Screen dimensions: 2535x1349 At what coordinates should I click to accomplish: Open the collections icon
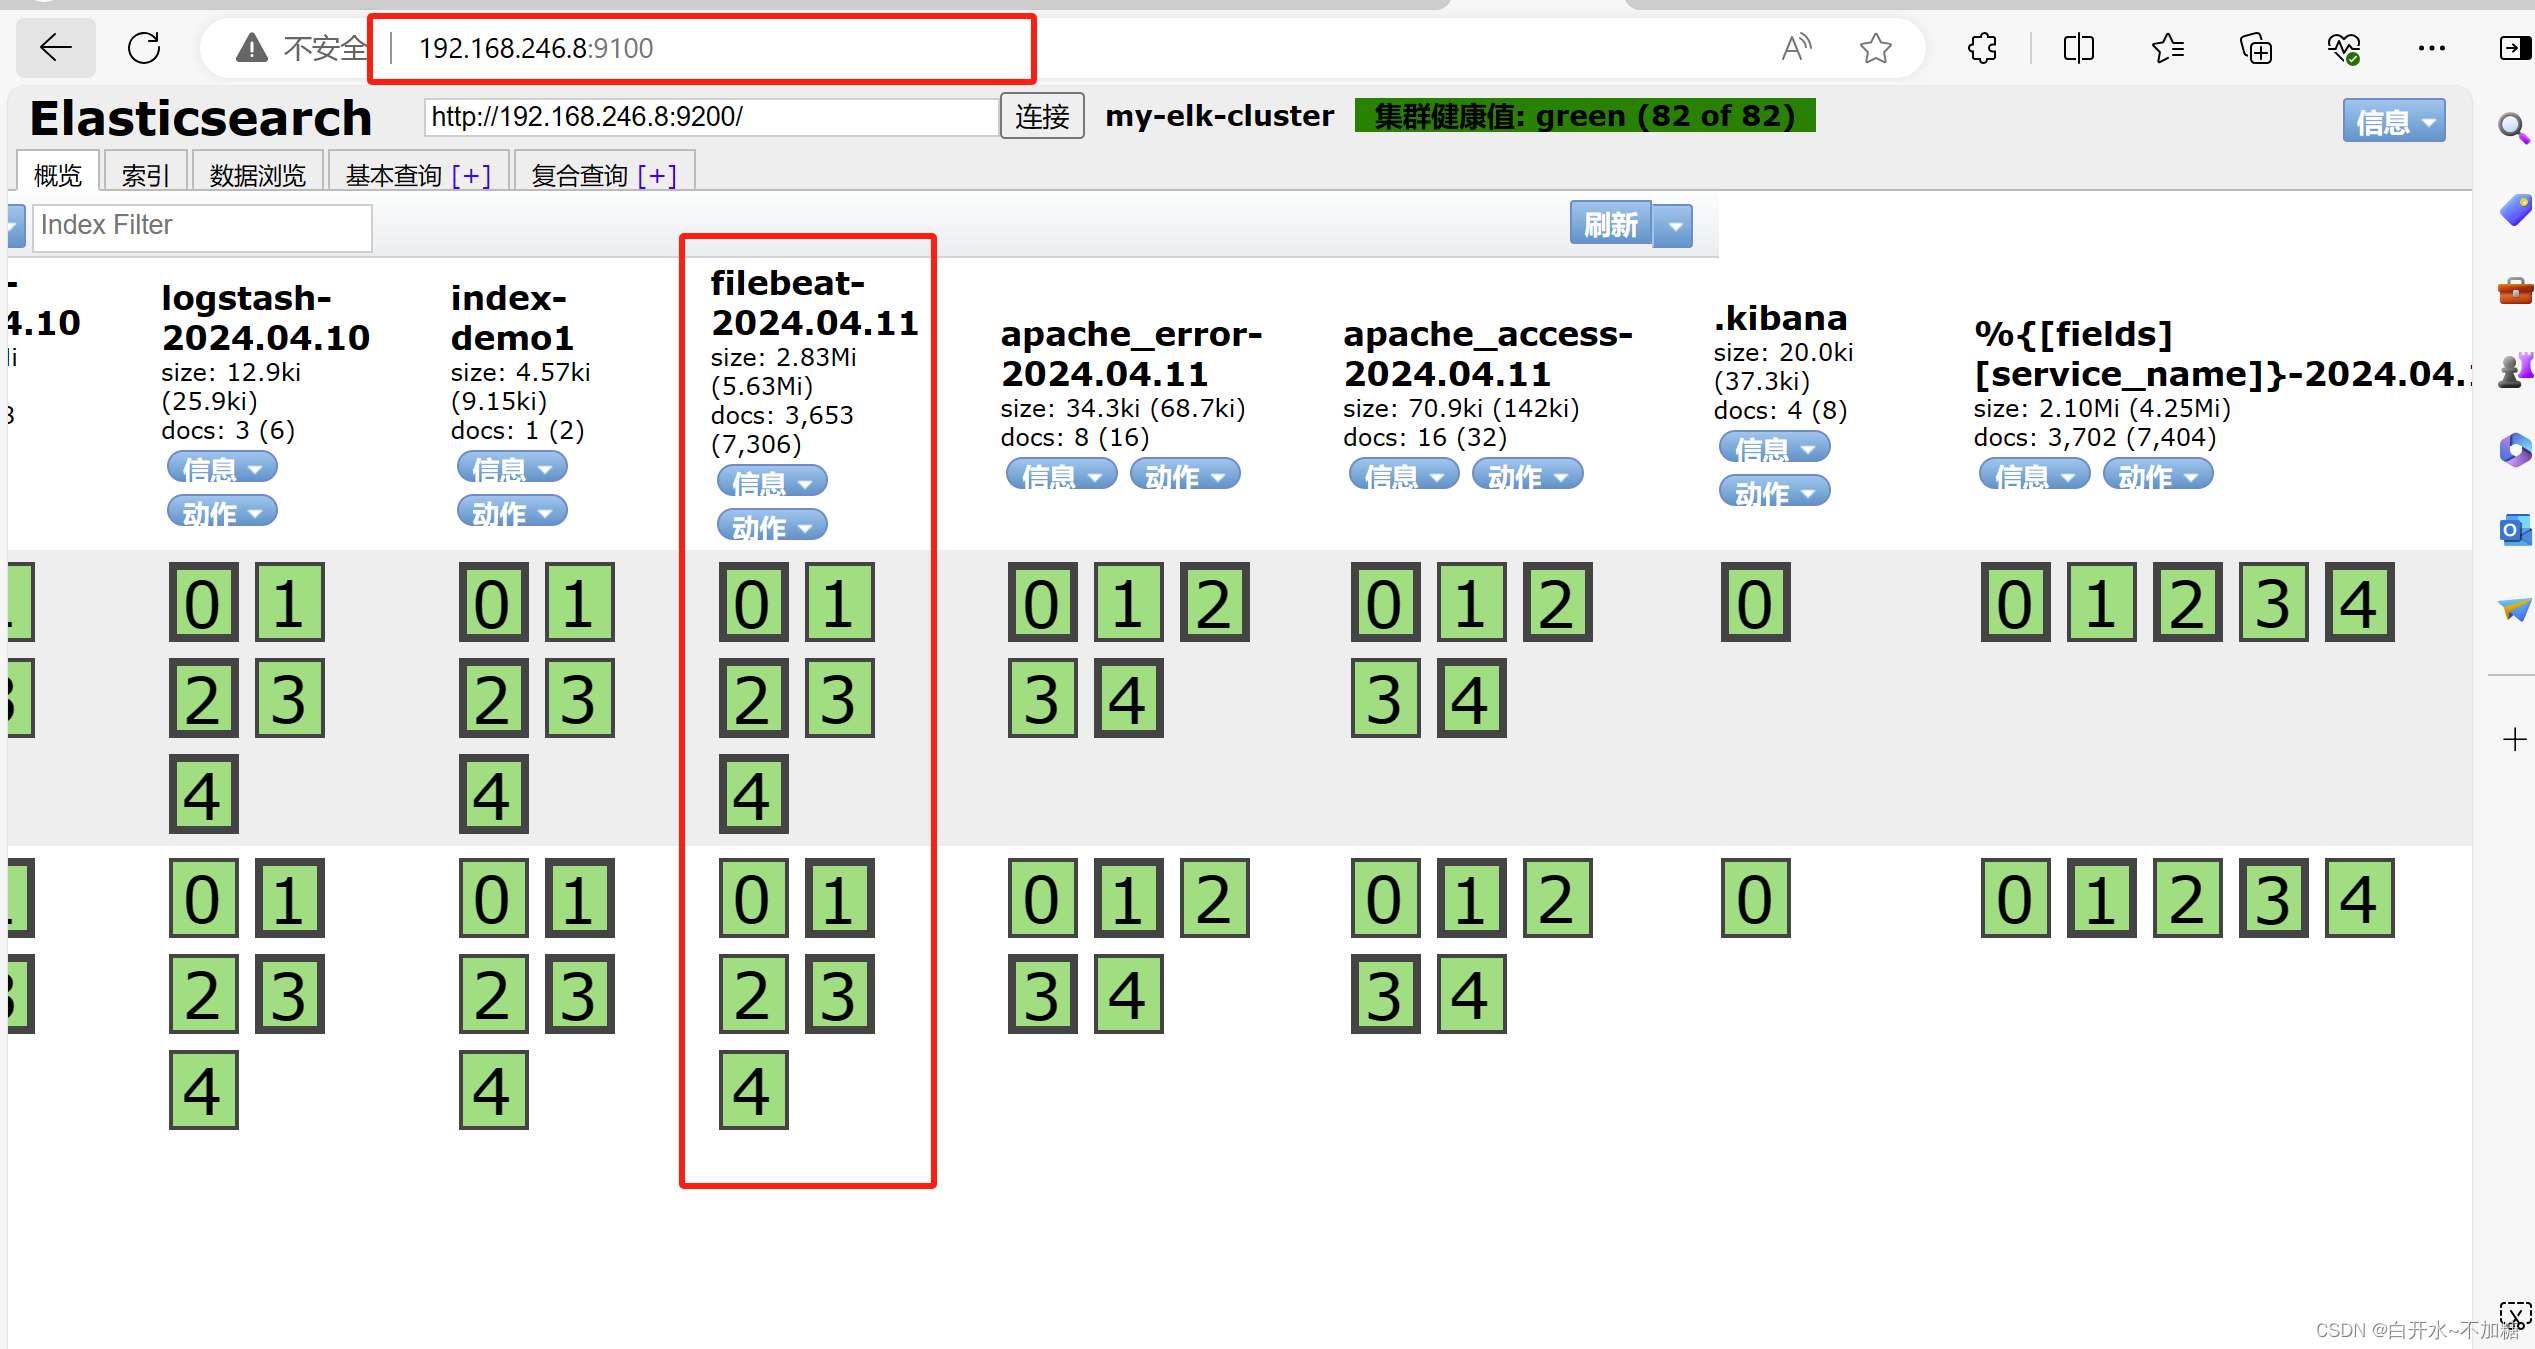pos(2256,47)
